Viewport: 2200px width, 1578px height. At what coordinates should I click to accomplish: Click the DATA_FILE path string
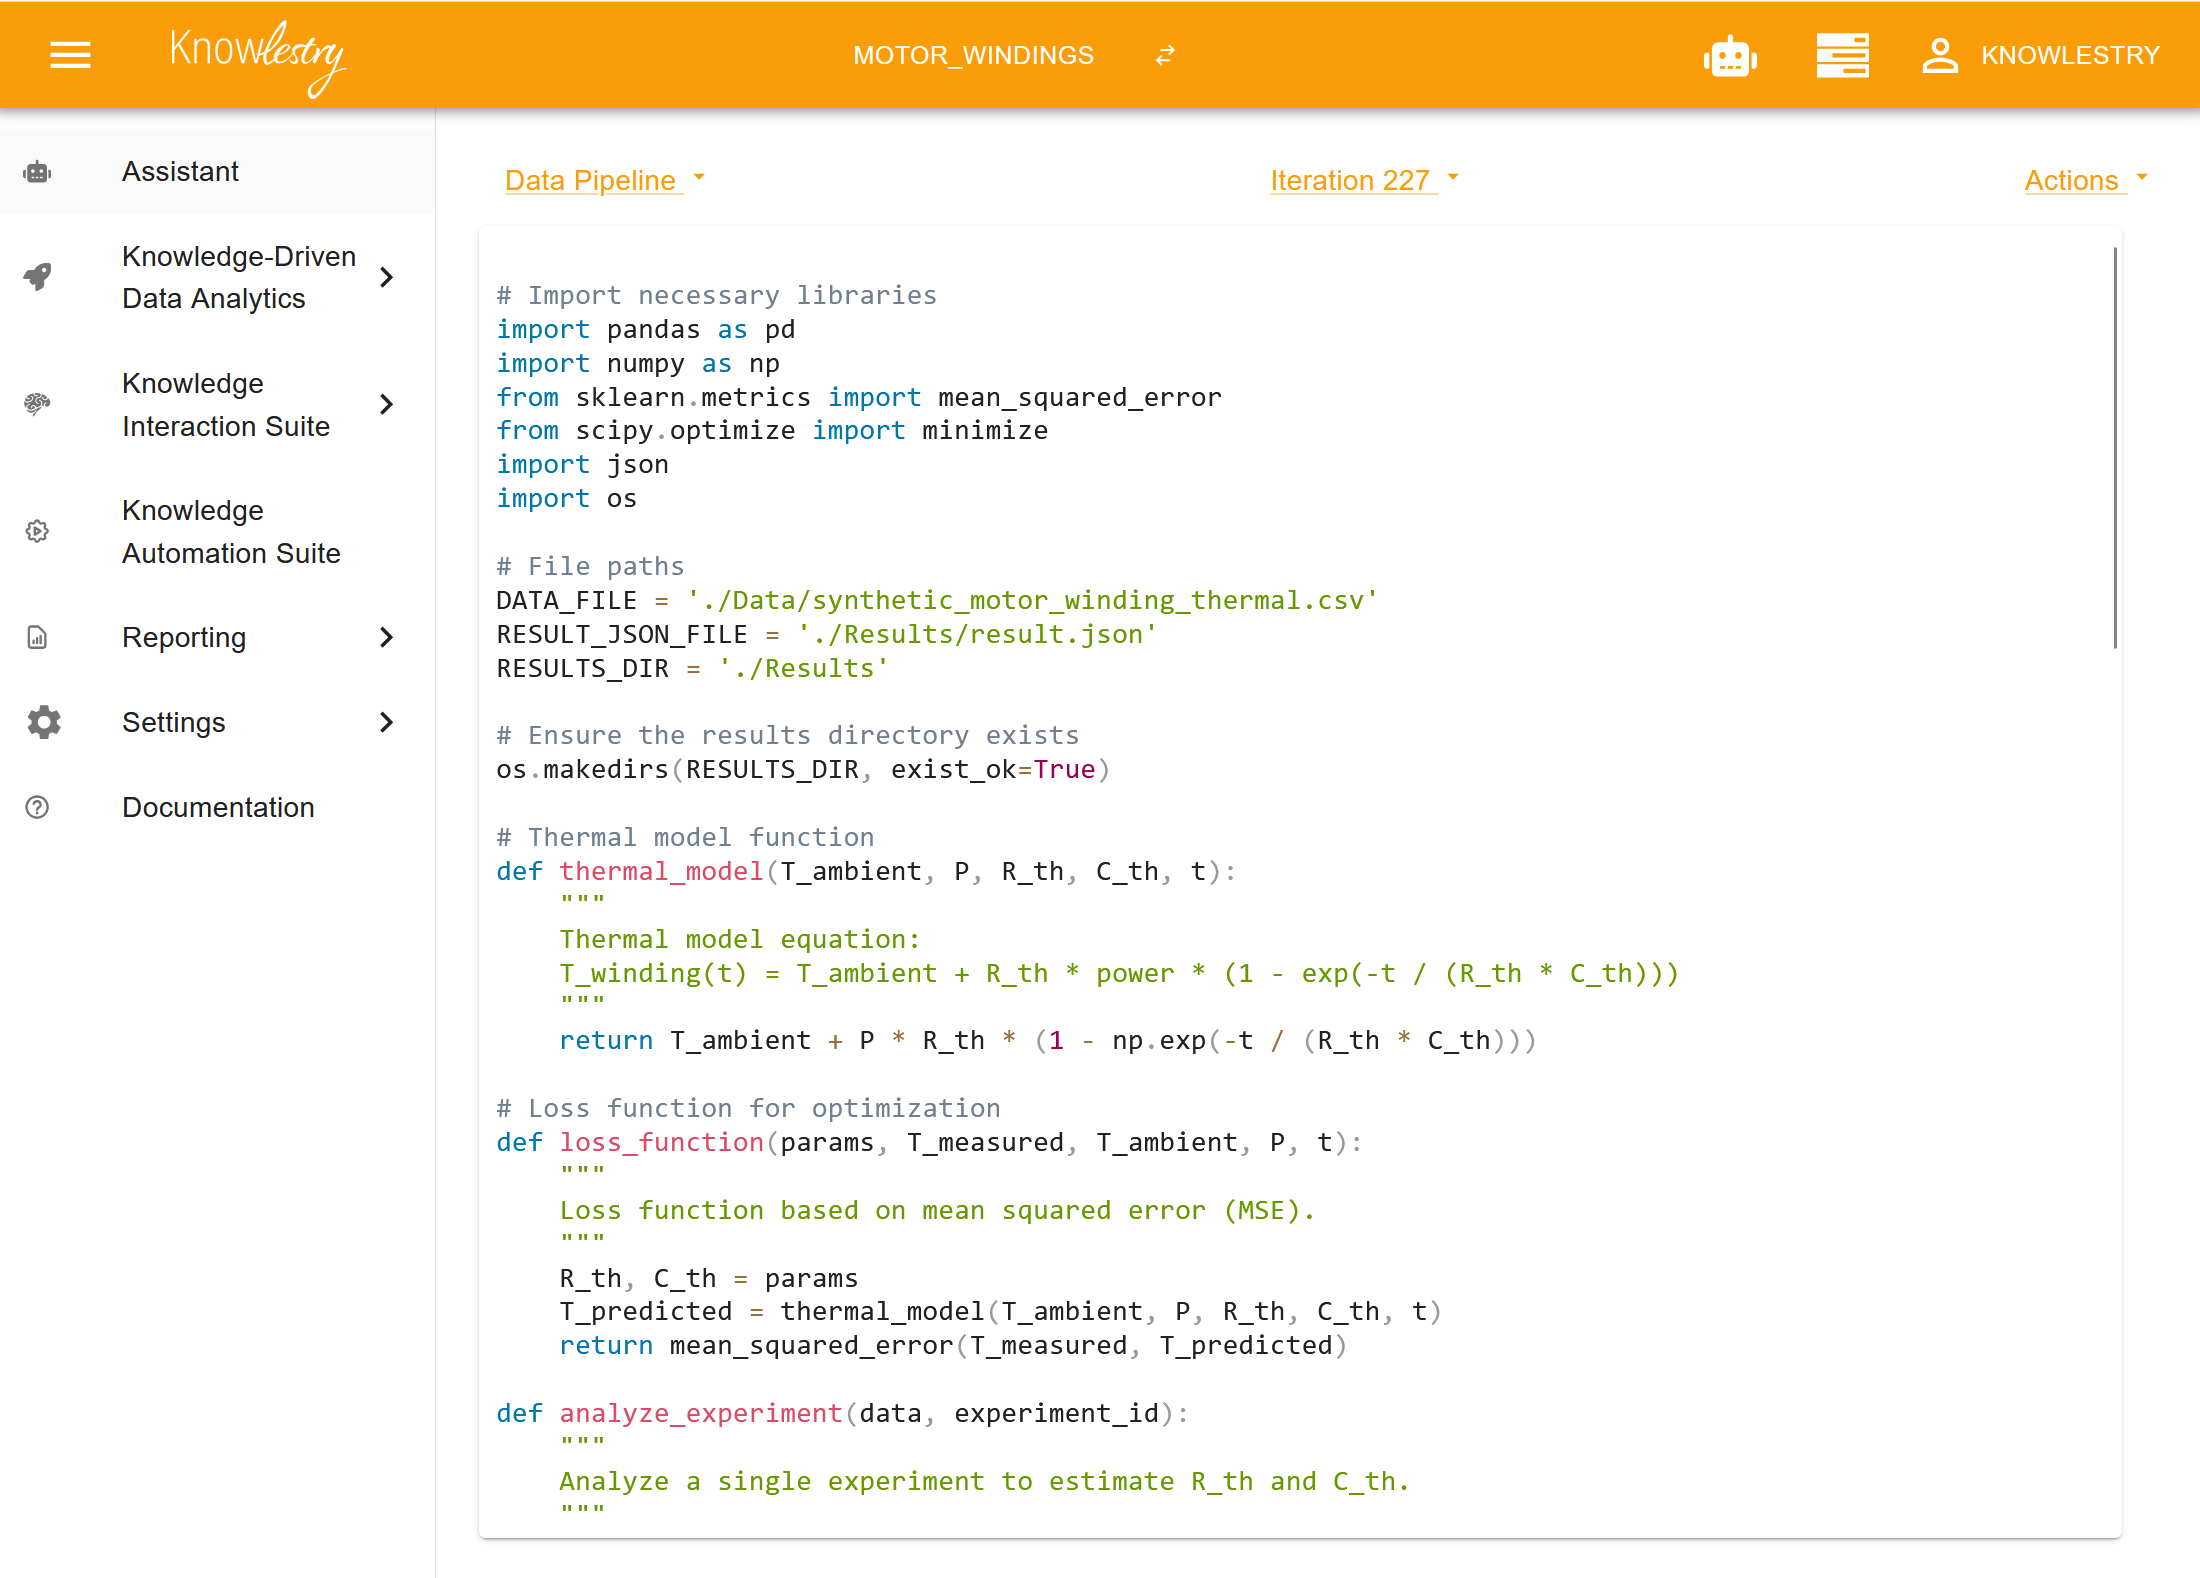(1032, 600)
